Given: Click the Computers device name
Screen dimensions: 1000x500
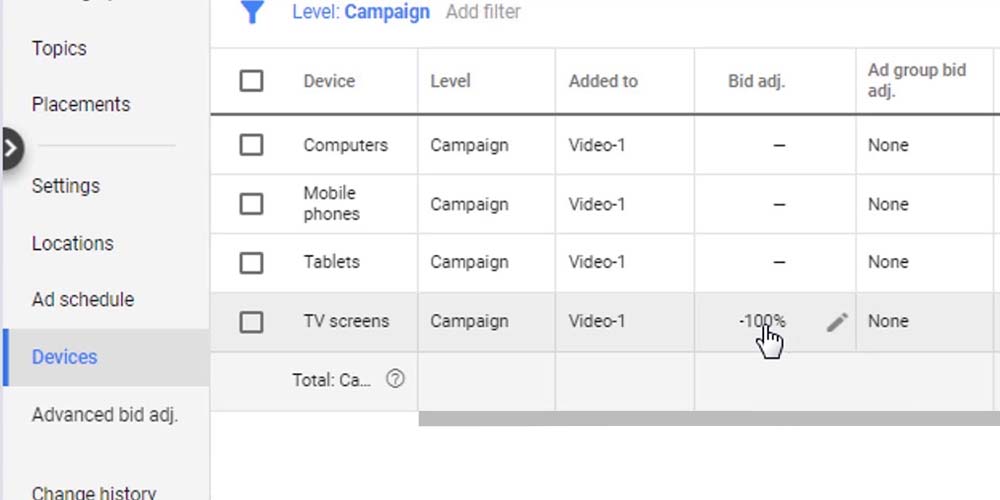Looking at the screenshot, I should point(346,145).
